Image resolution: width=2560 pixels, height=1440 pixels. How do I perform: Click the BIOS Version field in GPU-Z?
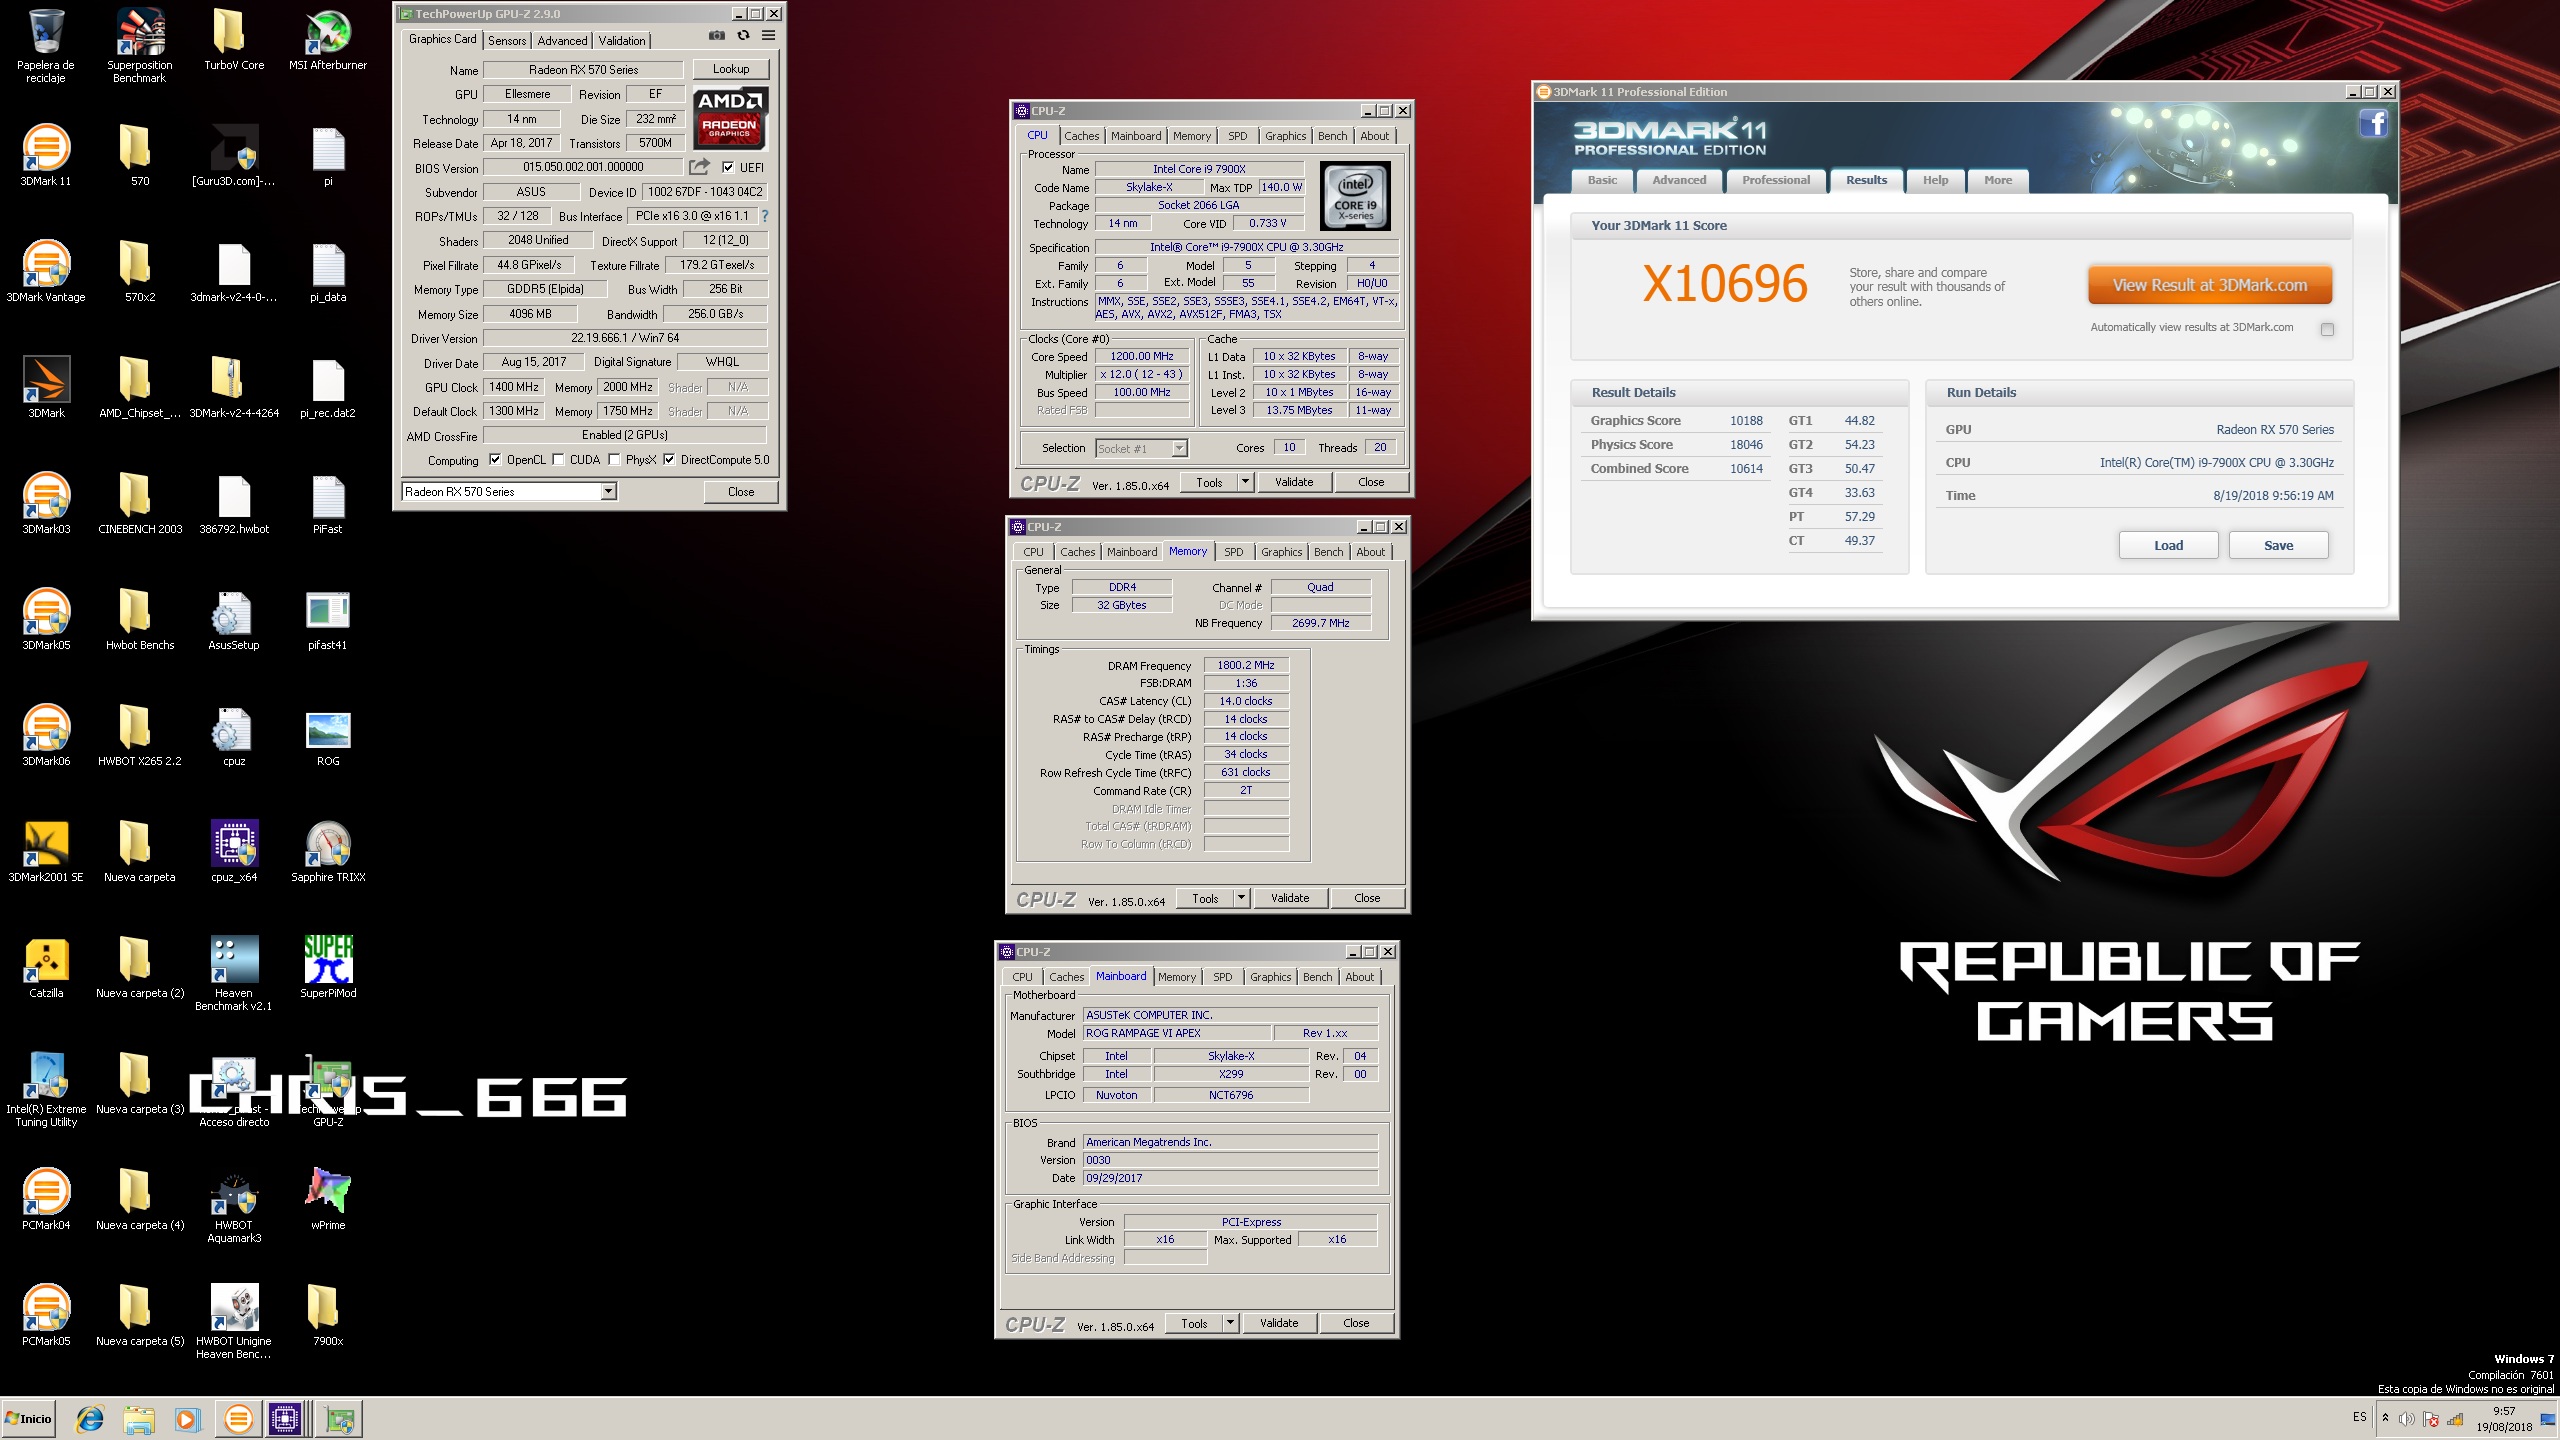583,167
